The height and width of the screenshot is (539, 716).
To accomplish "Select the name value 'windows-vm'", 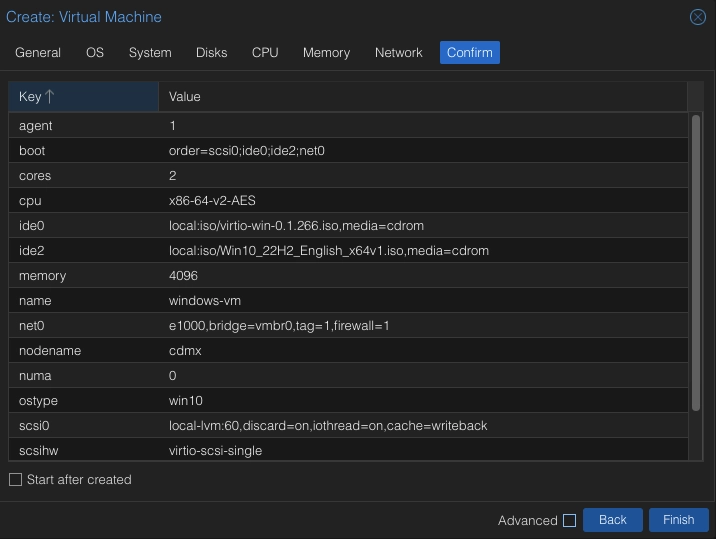I will click(205, 301).
